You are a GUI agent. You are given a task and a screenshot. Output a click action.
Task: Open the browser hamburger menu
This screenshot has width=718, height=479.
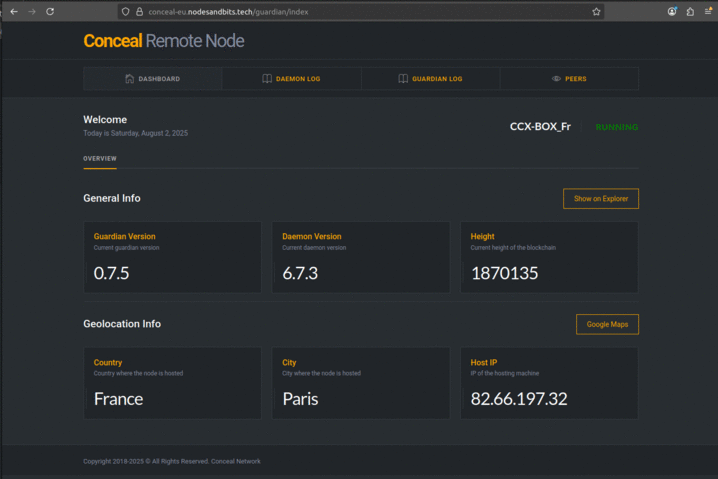(x=707, y=11)
